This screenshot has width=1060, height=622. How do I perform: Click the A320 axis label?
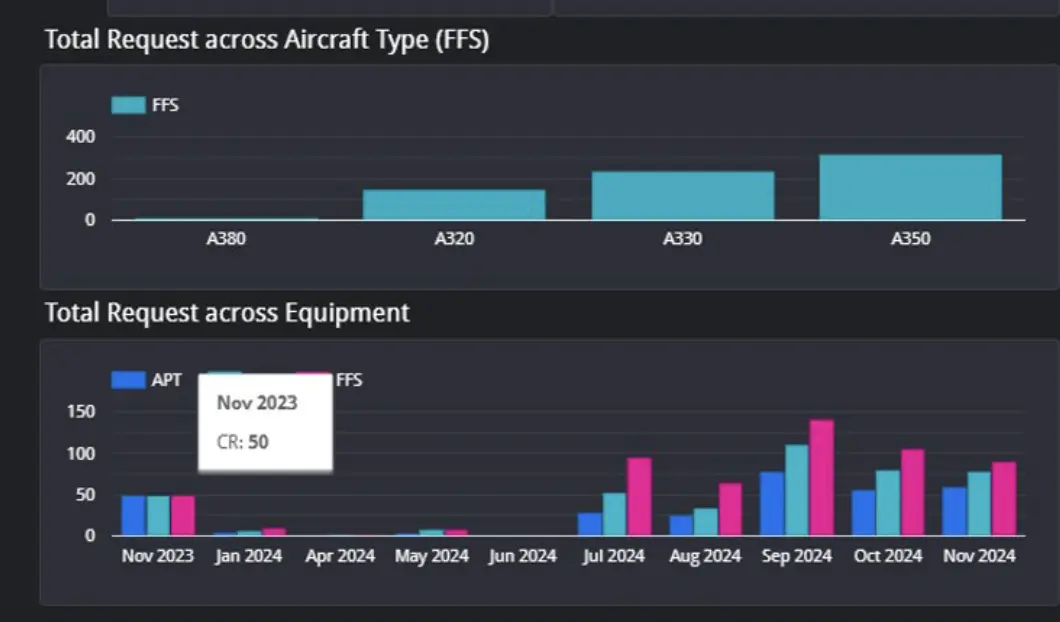[454, 239]
